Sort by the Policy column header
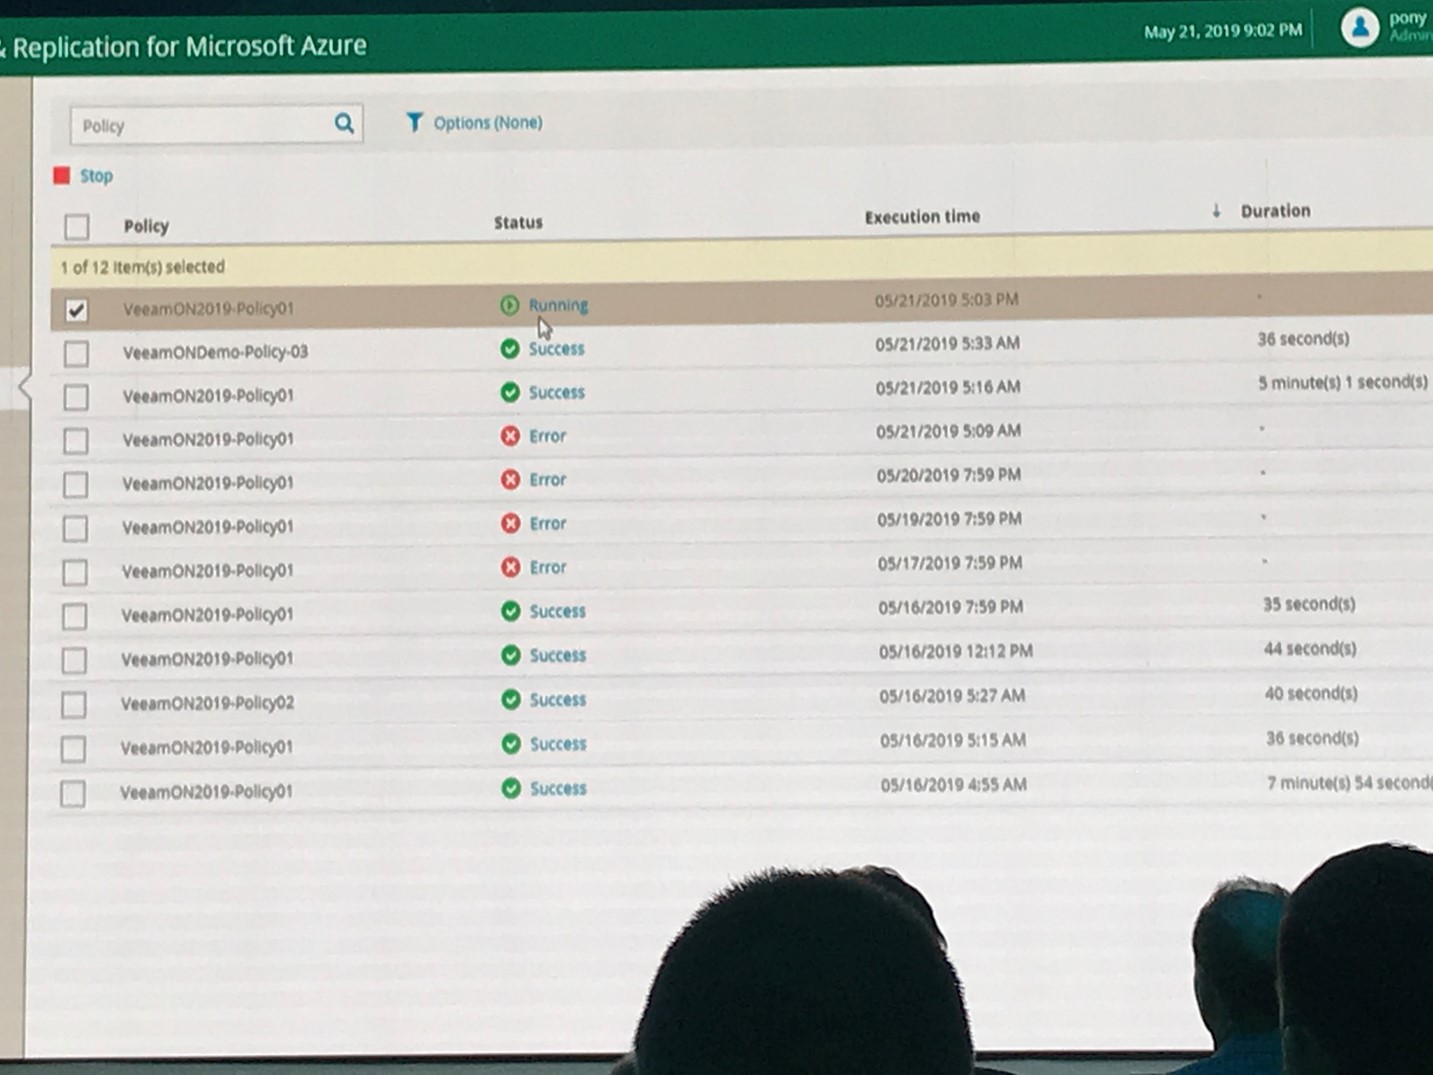The height and width of the screenshot is (1075, 1433). (146, 226)
